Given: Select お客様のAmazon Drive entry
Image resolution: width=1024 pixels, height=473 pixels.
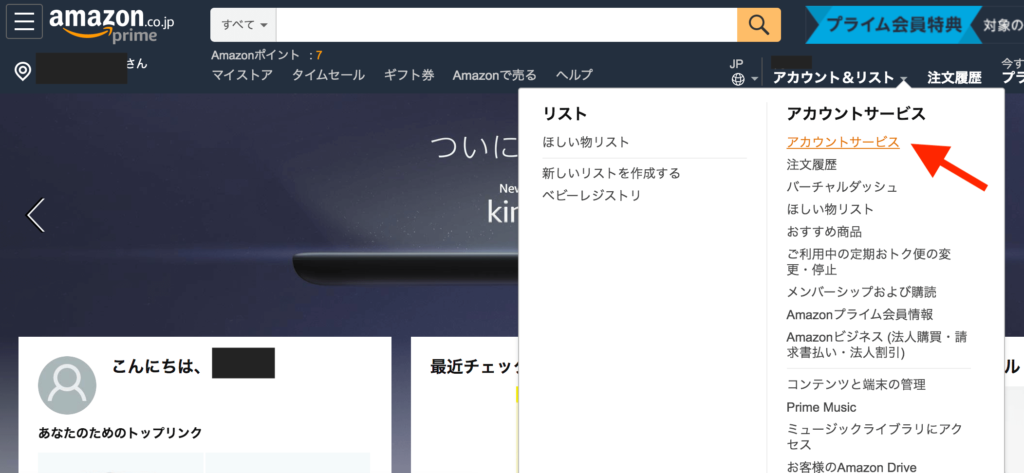Looking at the screenshot, I should (852, 466).
